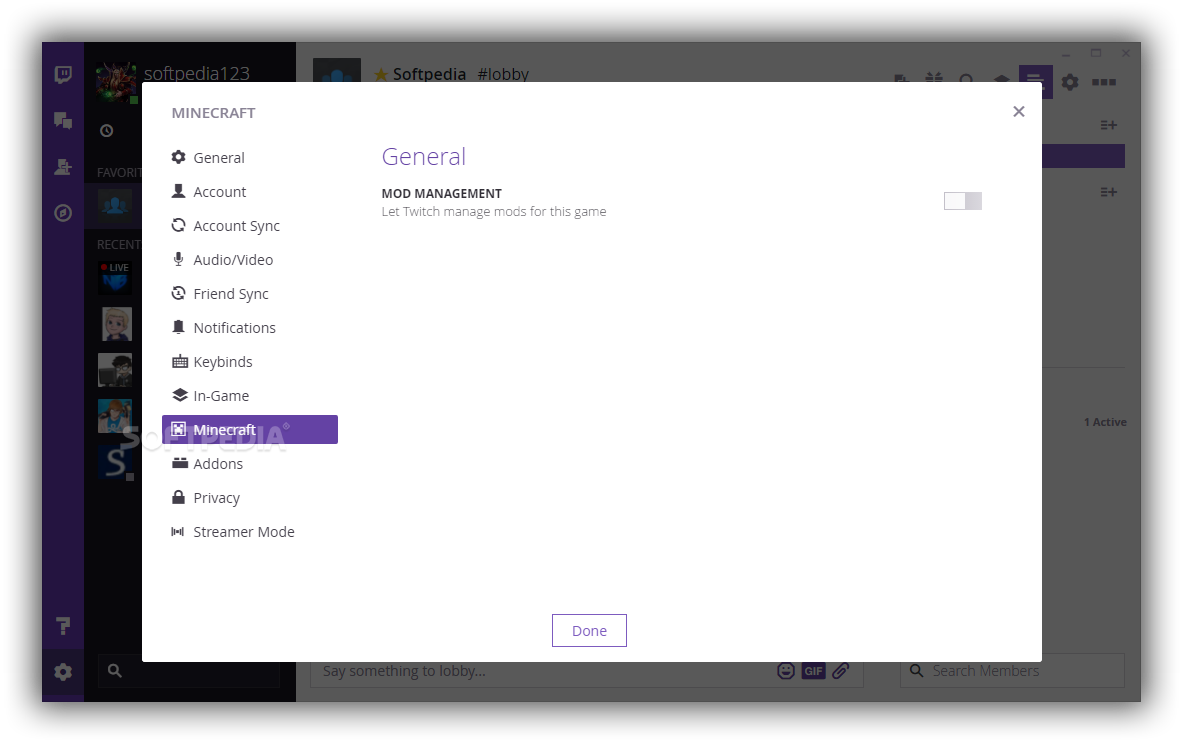Image resolution: width=1183 pixels, height=744 pixels.
Task: Select the favorite server with people icon
Action: 115,205
